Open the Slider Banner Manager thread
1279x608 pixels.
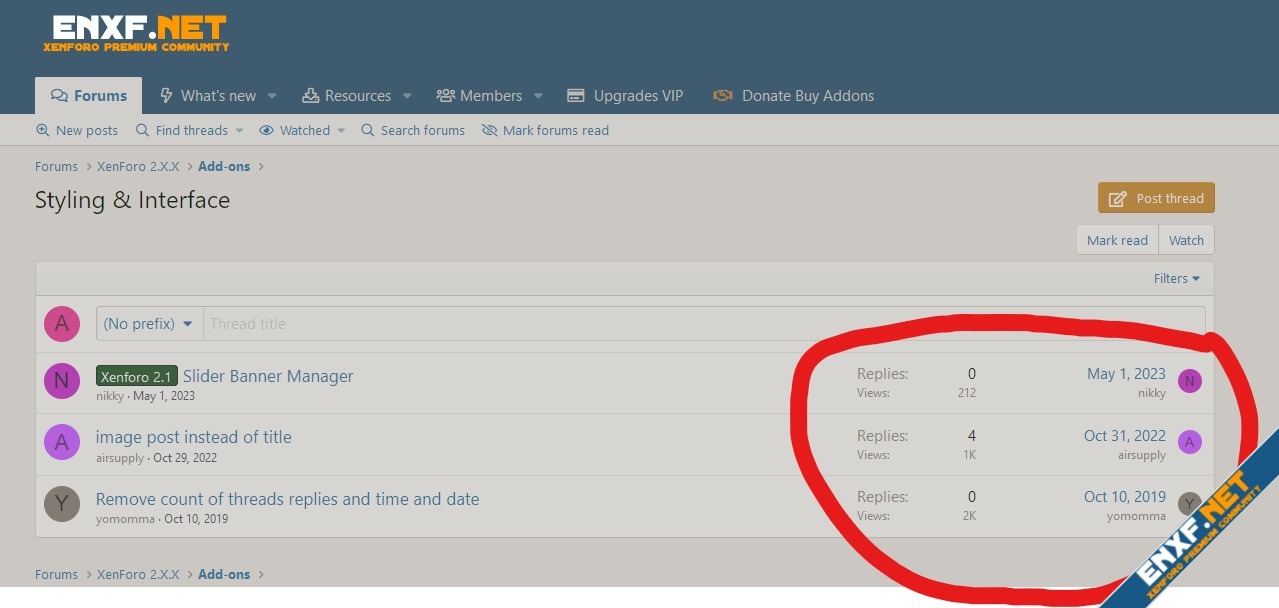[x=268, y=376]
